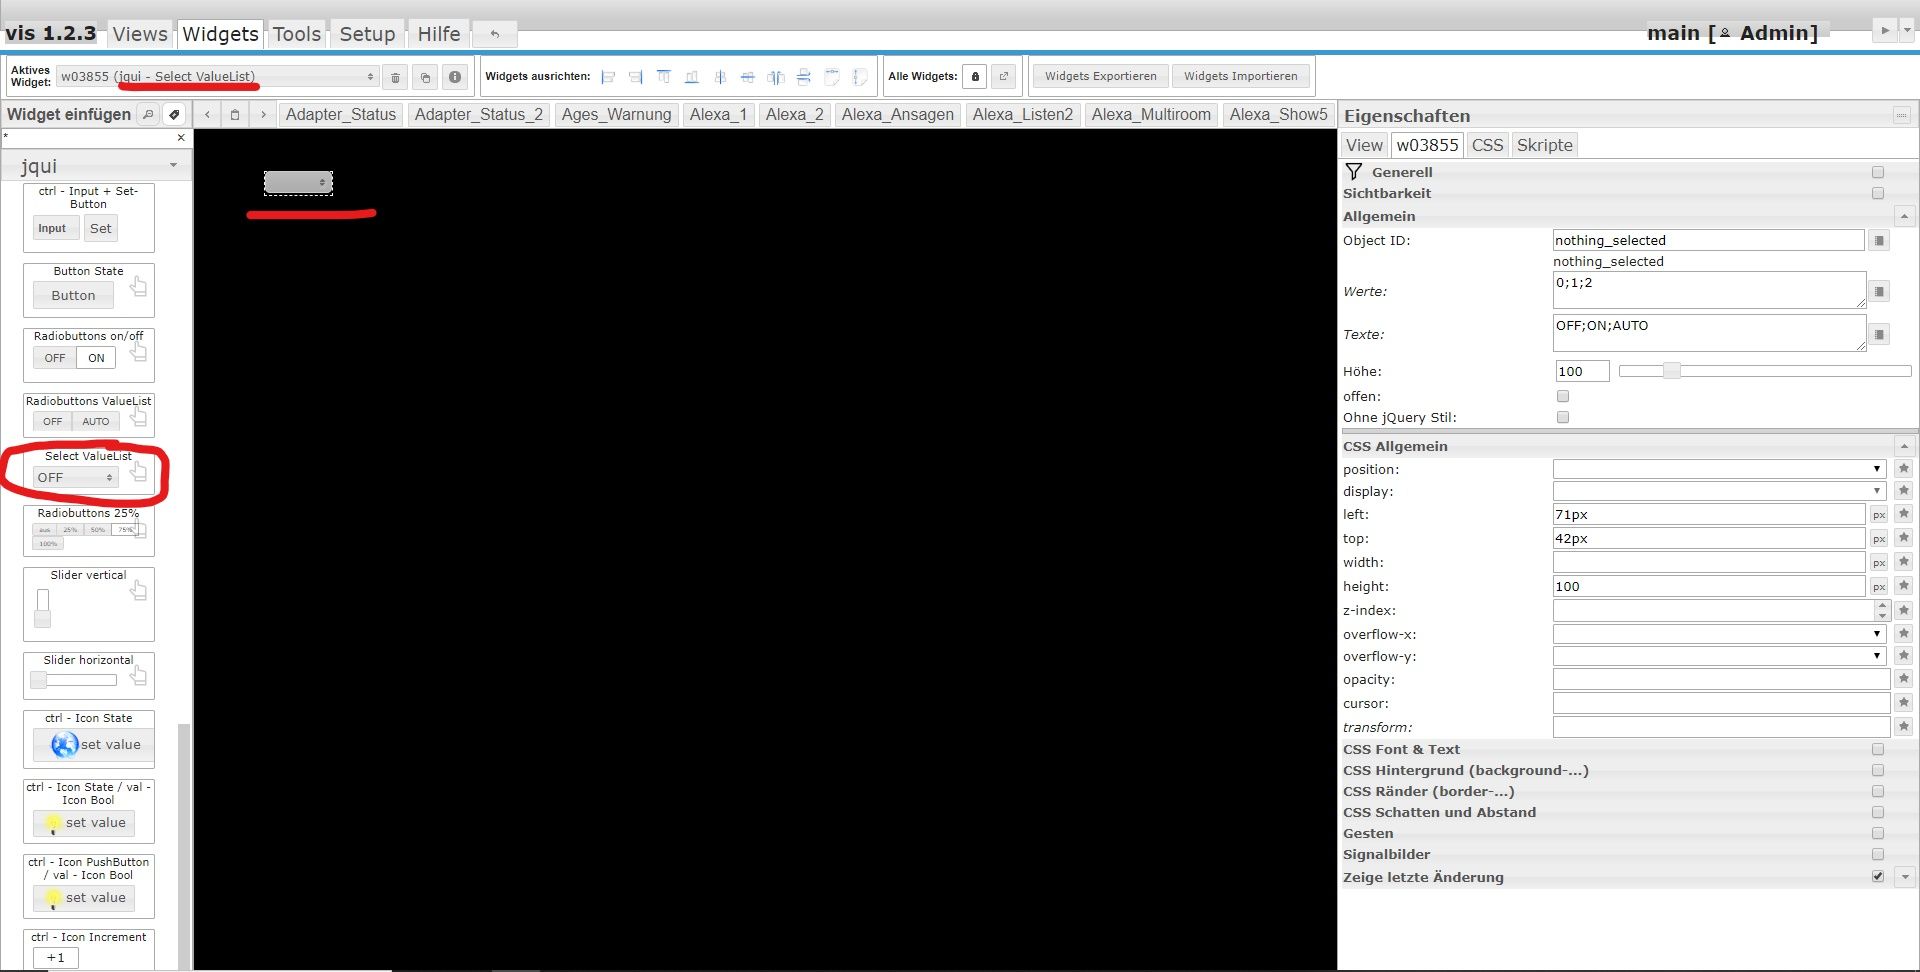Uncheck the Zeige letzte Änderung checkbox

pyautogui.click(x=1878, y=876)
